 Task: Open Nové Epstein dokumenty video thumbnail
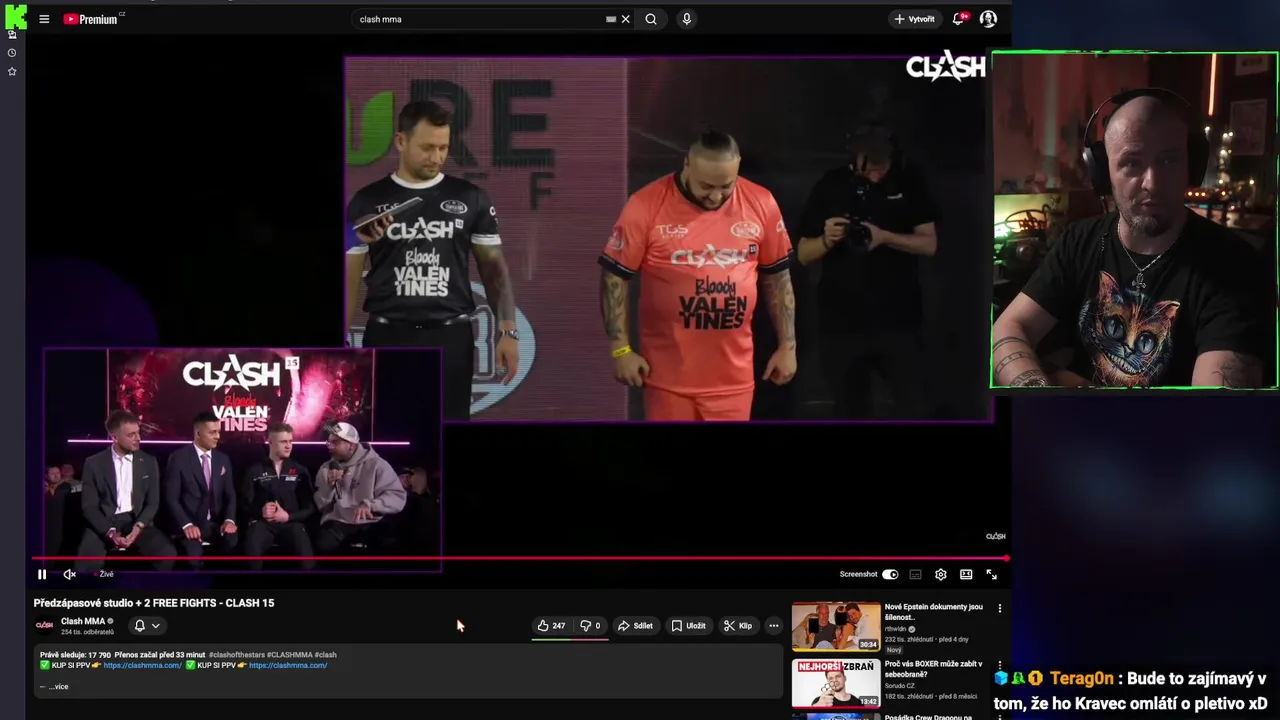pyautogui.click(x=836, y=626)
